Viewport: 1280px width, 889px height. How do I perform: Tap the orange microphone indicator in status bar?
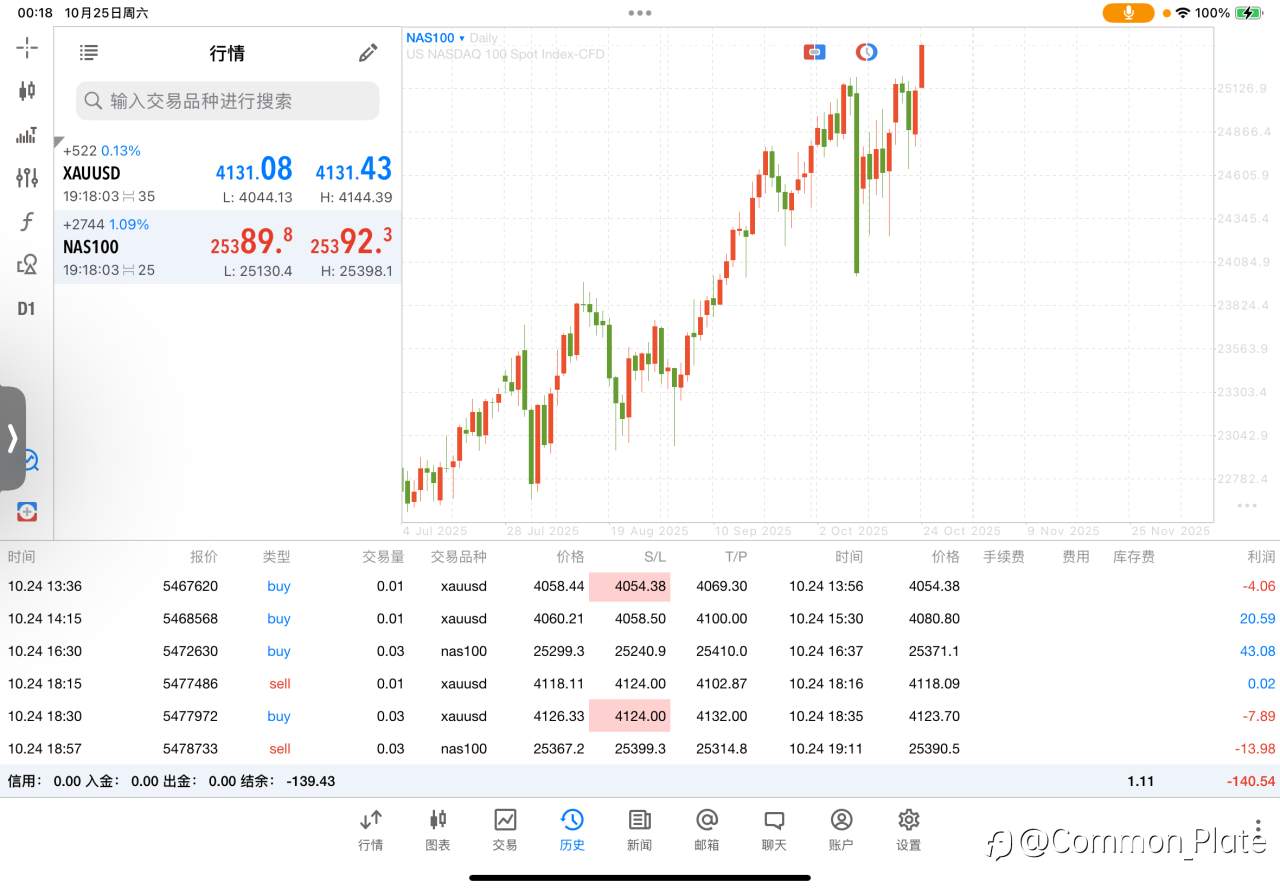point(1128,13)
